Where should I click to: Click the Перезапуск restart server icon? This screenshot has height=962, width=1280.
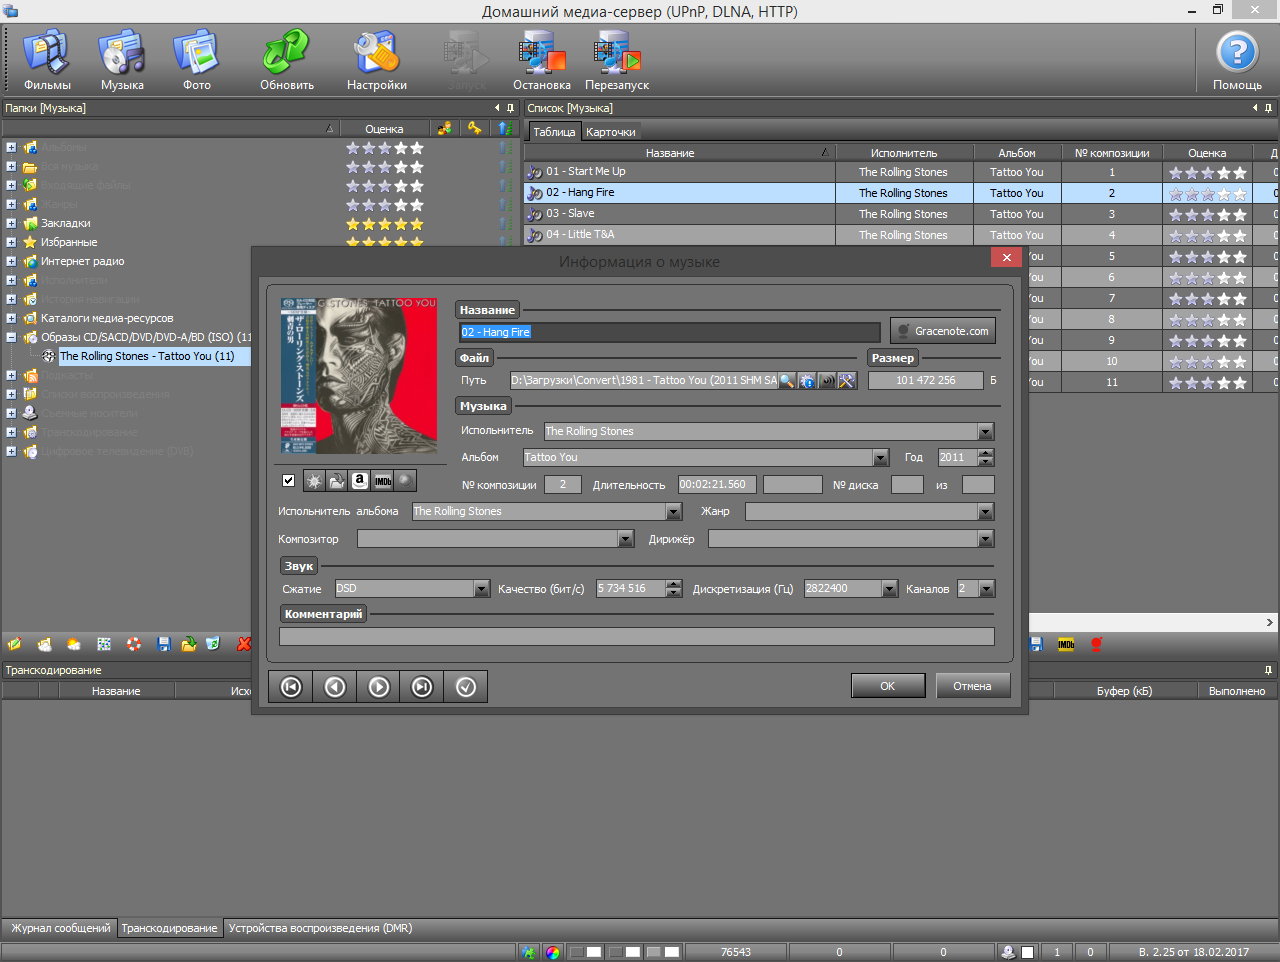point(617,60)
